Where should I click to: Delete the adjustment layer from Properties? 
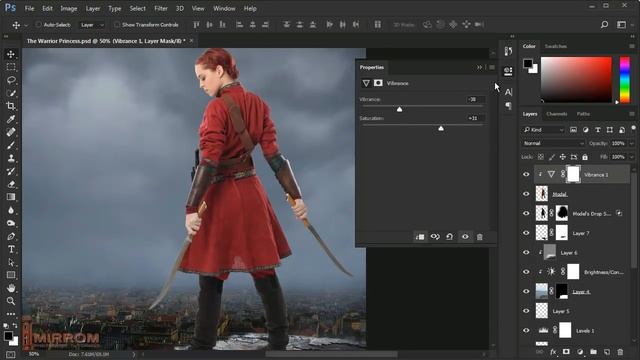[480, 237]
